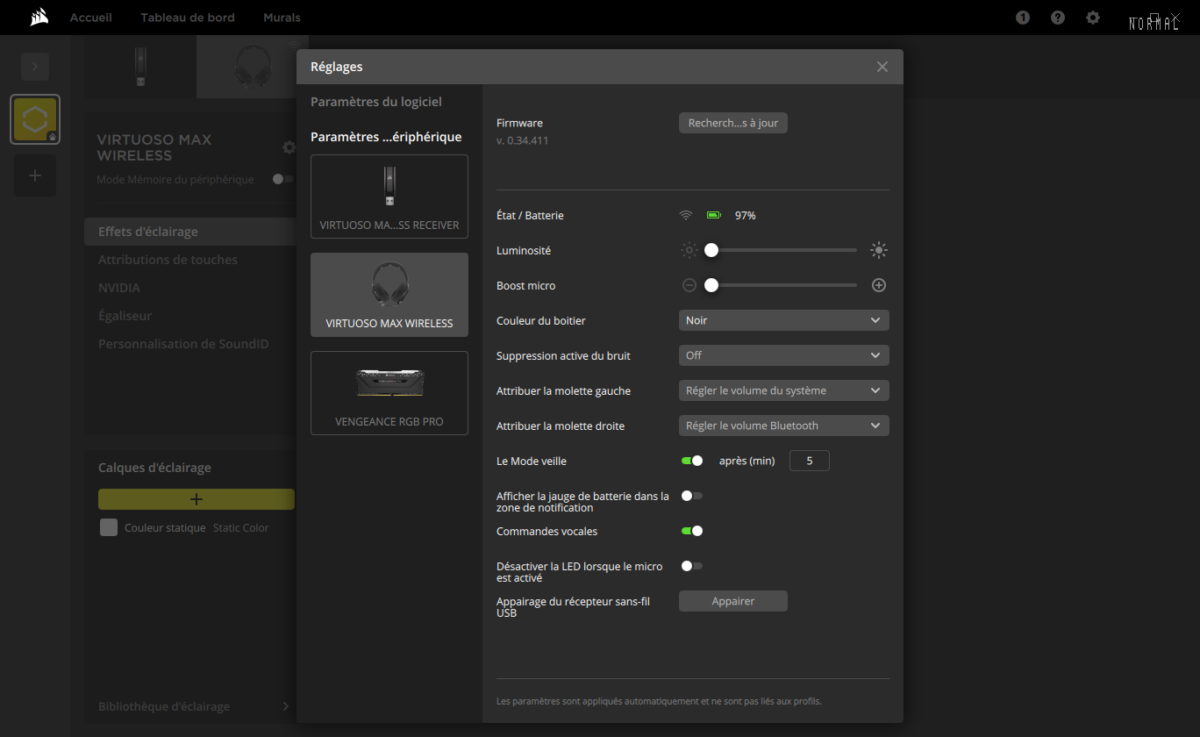Click the Corsair logo in the top bar
The width and height of the screenshot is (1200, 737).
(39, 16)
